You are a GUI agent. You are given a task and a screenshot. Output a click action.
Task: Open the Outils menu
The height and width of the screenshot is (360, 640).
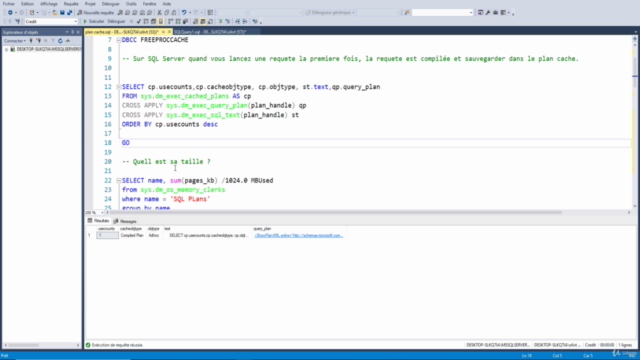pyautogui.click(x=131, y=4)
